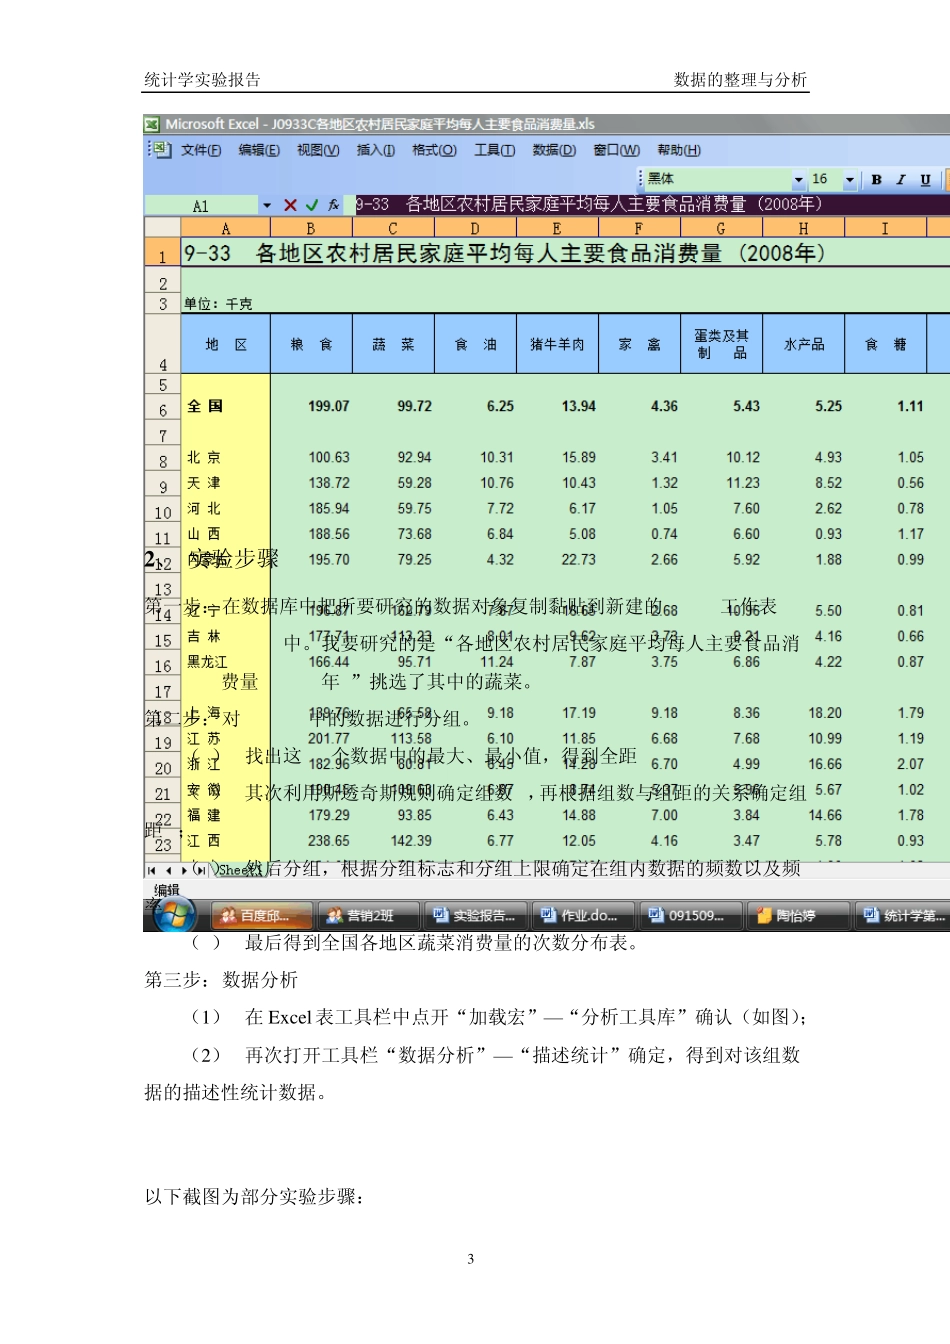
Task: Click next sheet tab navigation arrow
Action: (184, 870)
